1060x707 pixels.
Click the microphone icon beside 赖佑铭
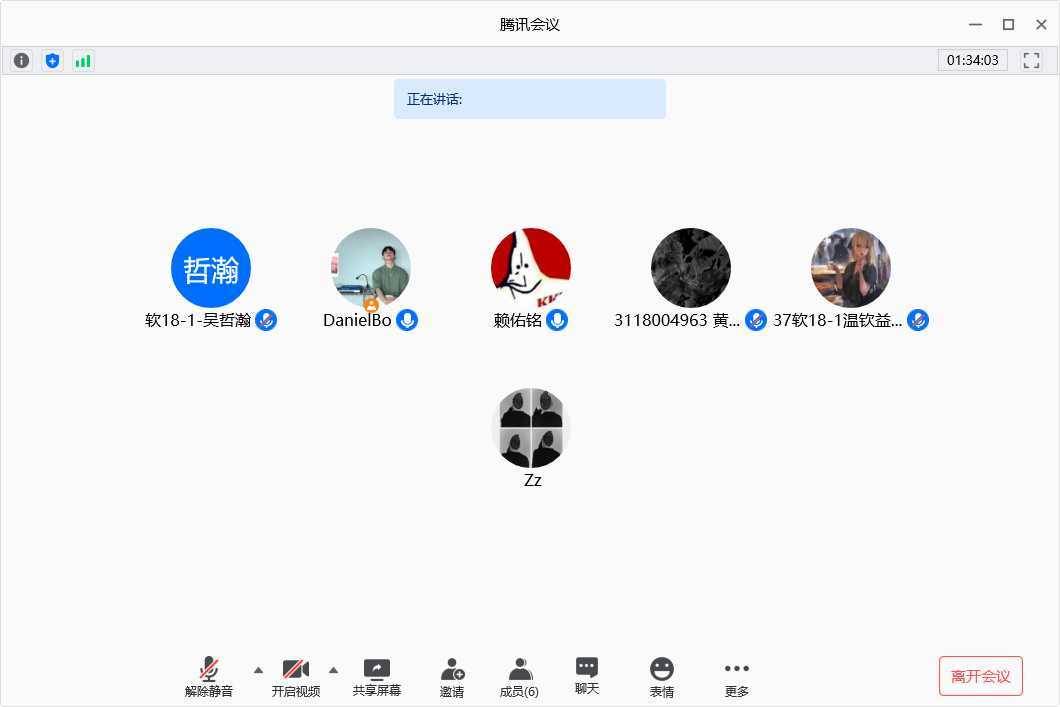tap(557, 320)
